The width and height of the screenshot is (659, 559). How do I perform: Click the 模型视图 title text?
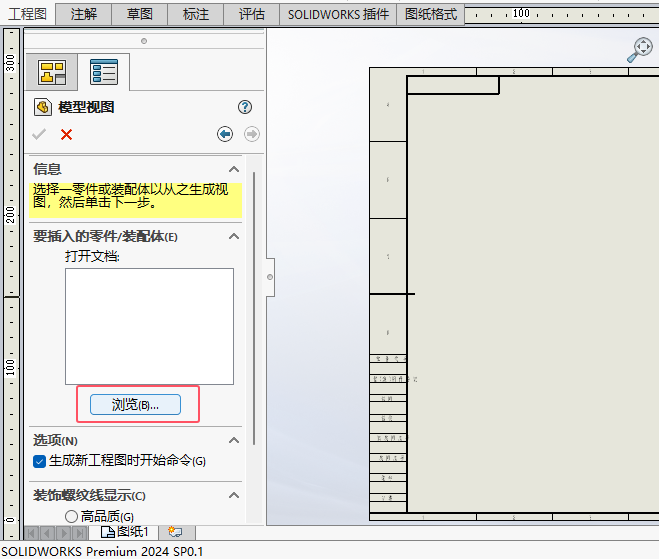pos(86,107)
